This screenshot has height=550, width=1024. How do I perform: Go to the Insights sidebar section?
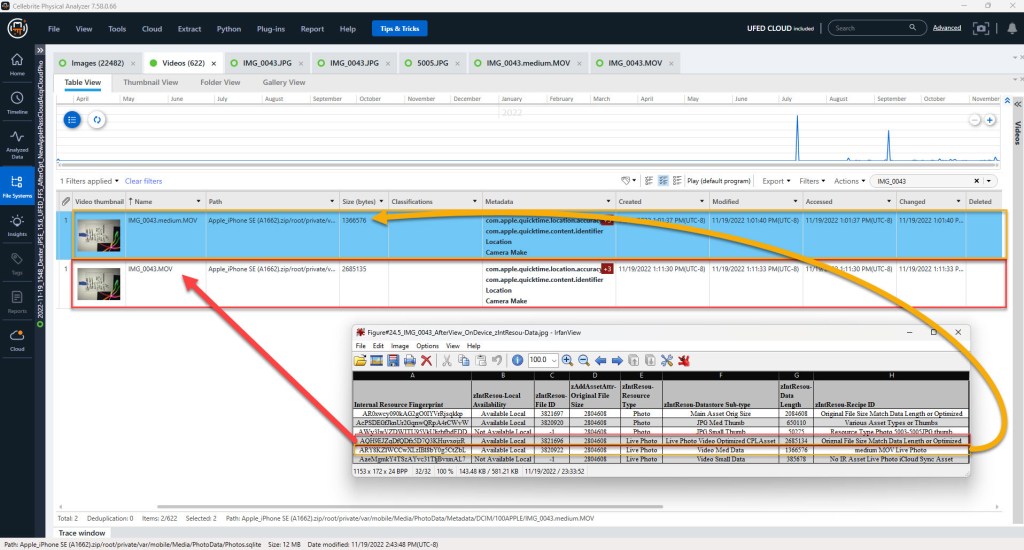17,225
